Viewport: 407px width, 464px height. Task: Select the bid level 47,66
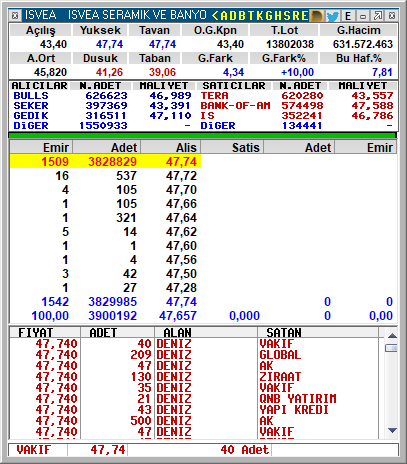pyautogui.click(x=181, y=204)
